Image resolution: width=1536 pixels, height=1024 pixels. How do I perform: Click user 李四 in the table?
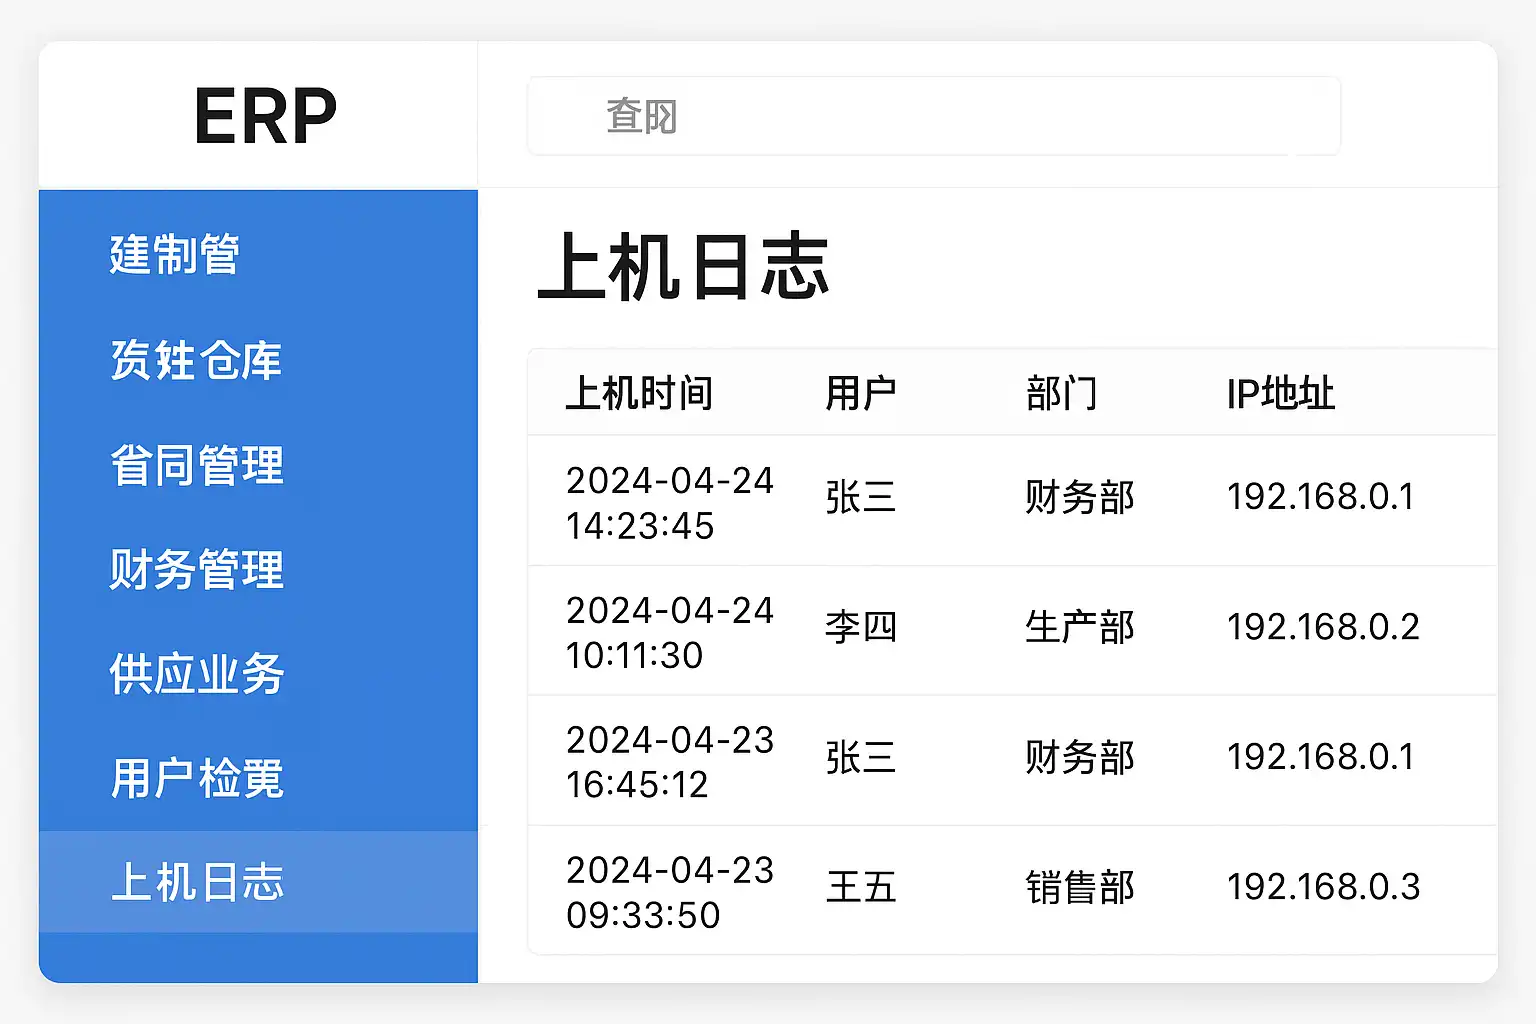[860, 627]
